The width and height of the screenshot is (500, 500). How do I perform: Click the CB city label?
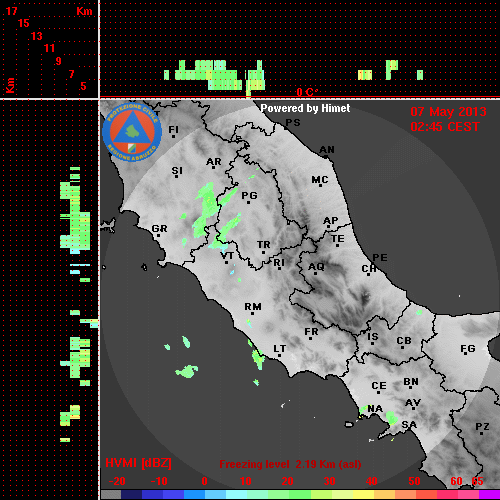click(x=404, y=341)
